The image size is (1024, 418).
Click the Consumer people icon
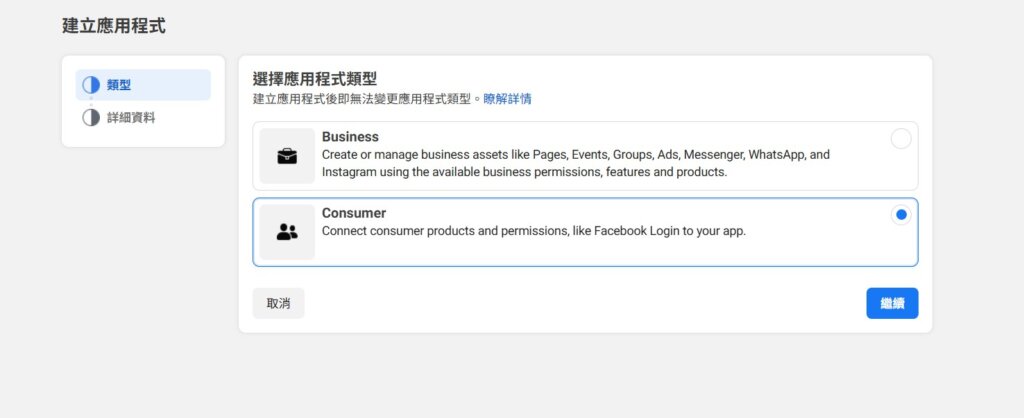287,232
